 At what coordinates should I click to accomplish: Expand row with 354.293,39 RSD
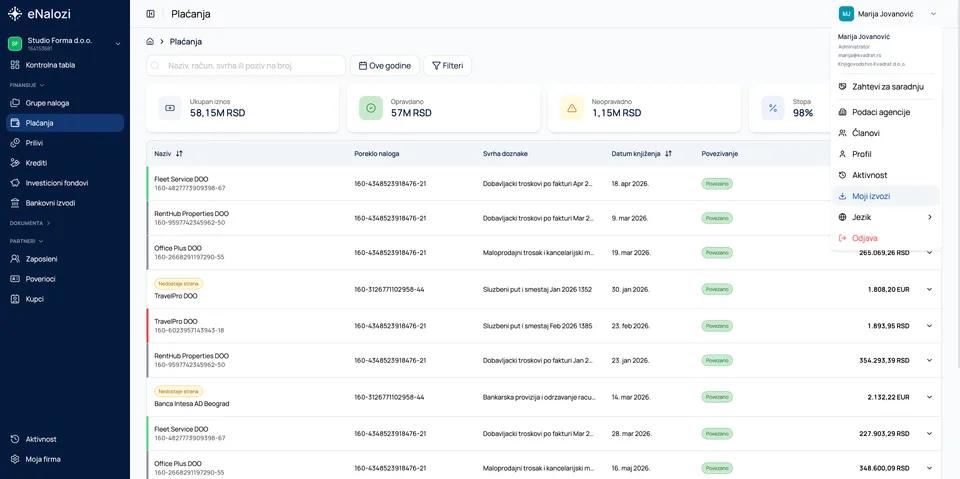click(929, 360)
